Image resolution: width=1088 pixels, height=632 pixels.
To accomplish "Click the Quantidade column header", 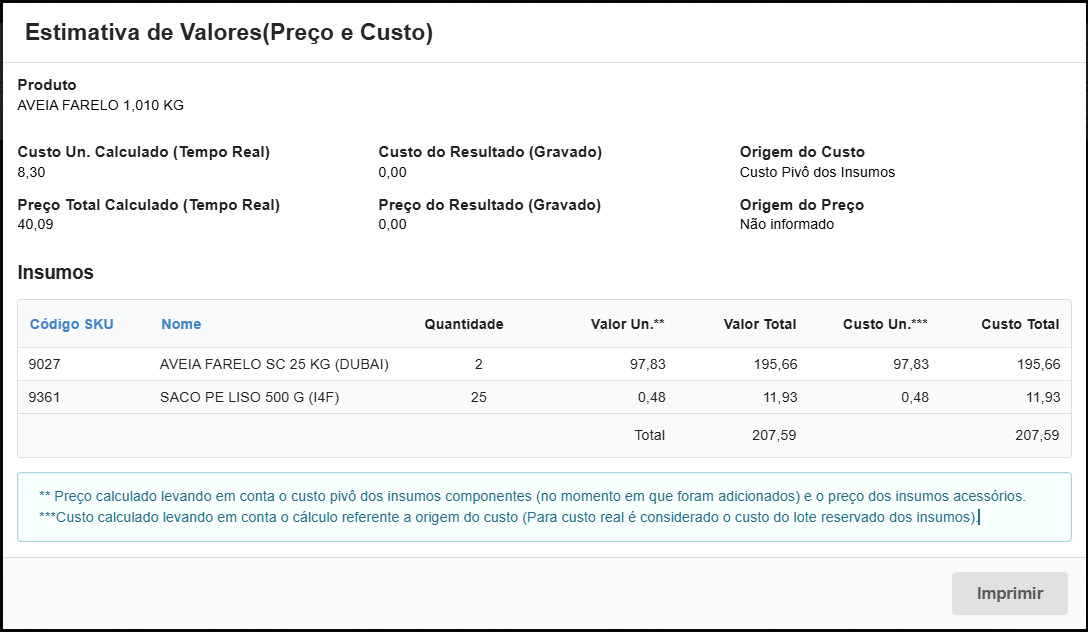I will (x=462, y=324).
